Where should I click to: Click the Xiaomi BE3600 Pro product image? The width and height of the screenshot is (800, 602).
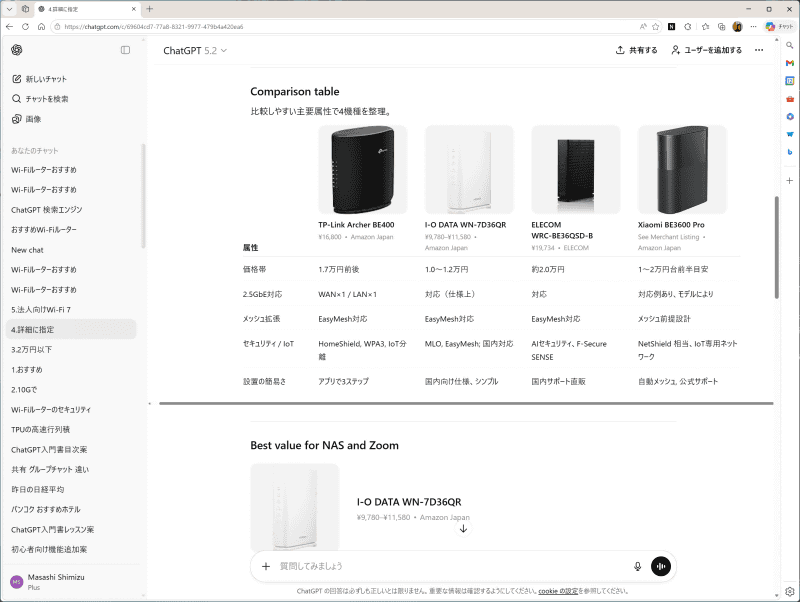click(682, 170)
